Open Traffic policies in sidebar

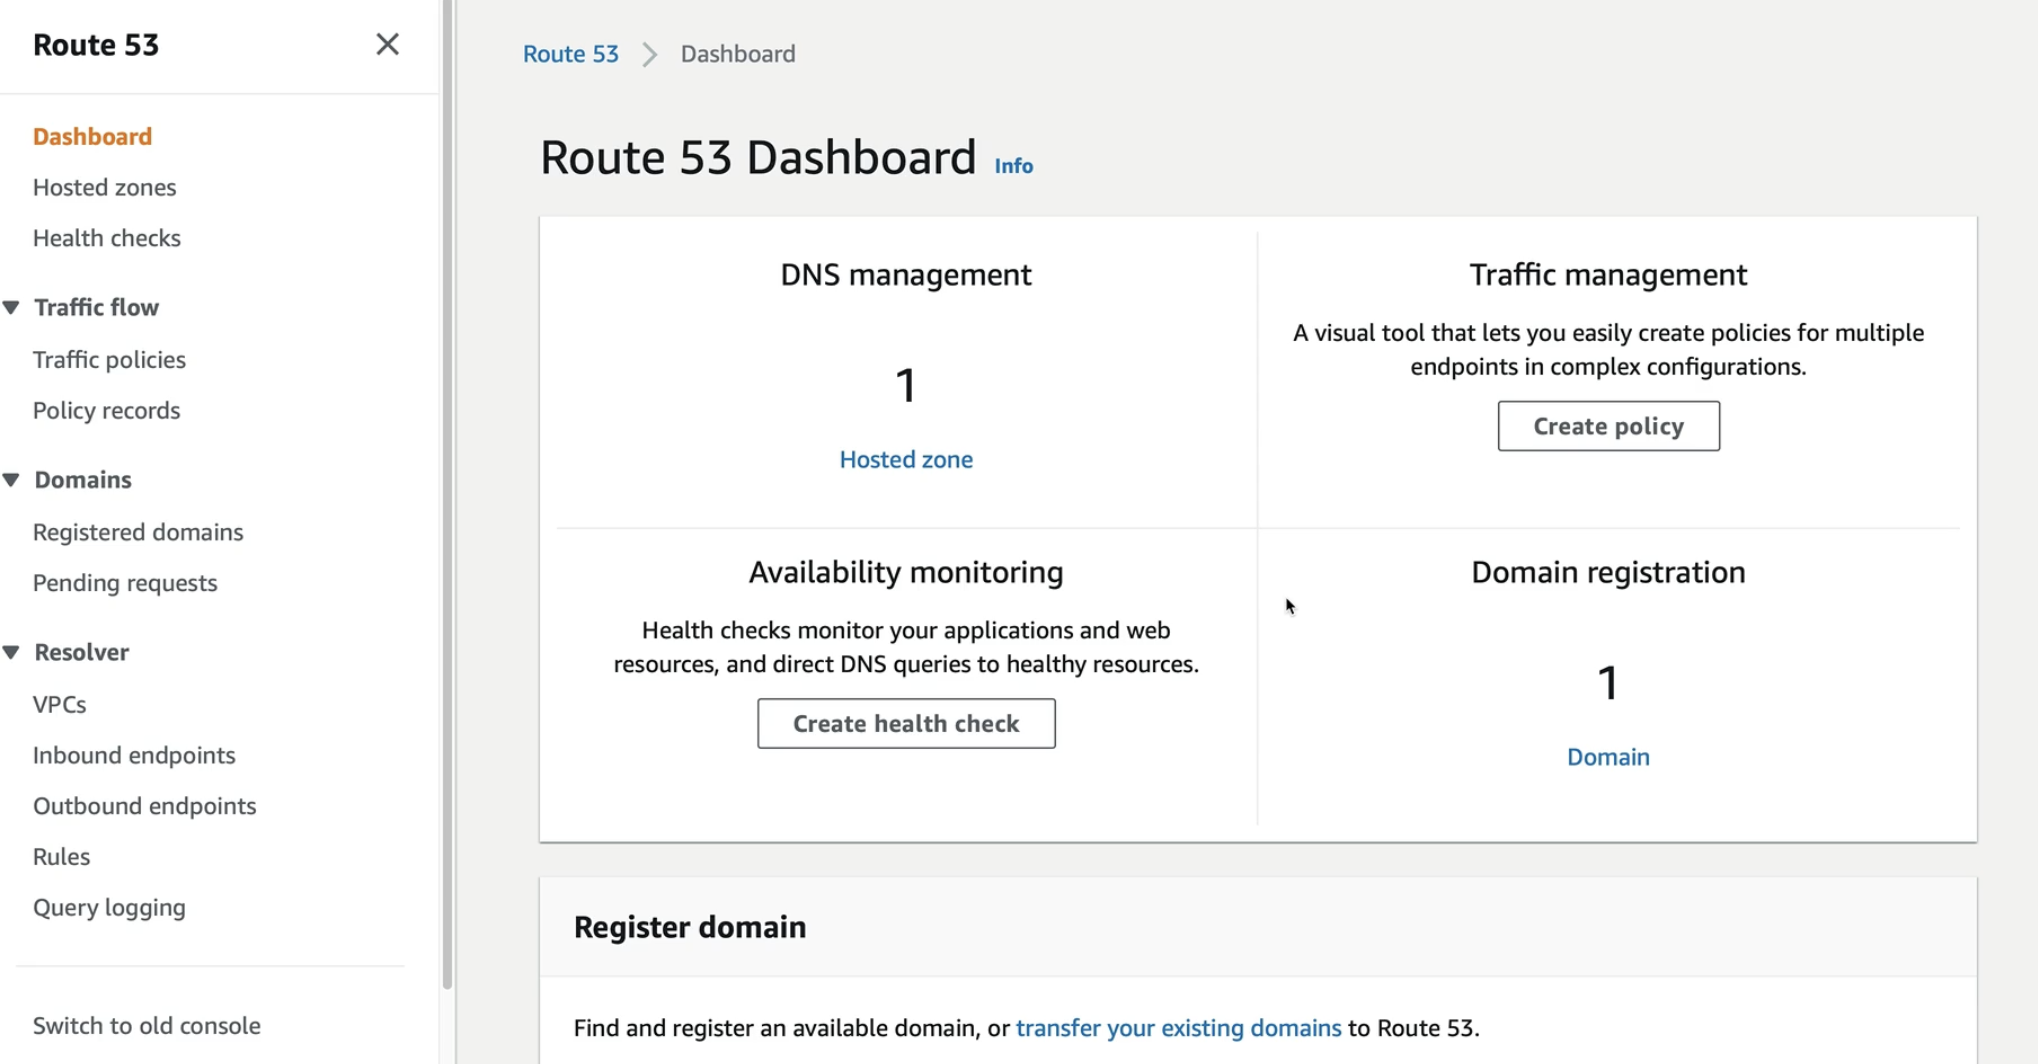click(109, 359)
